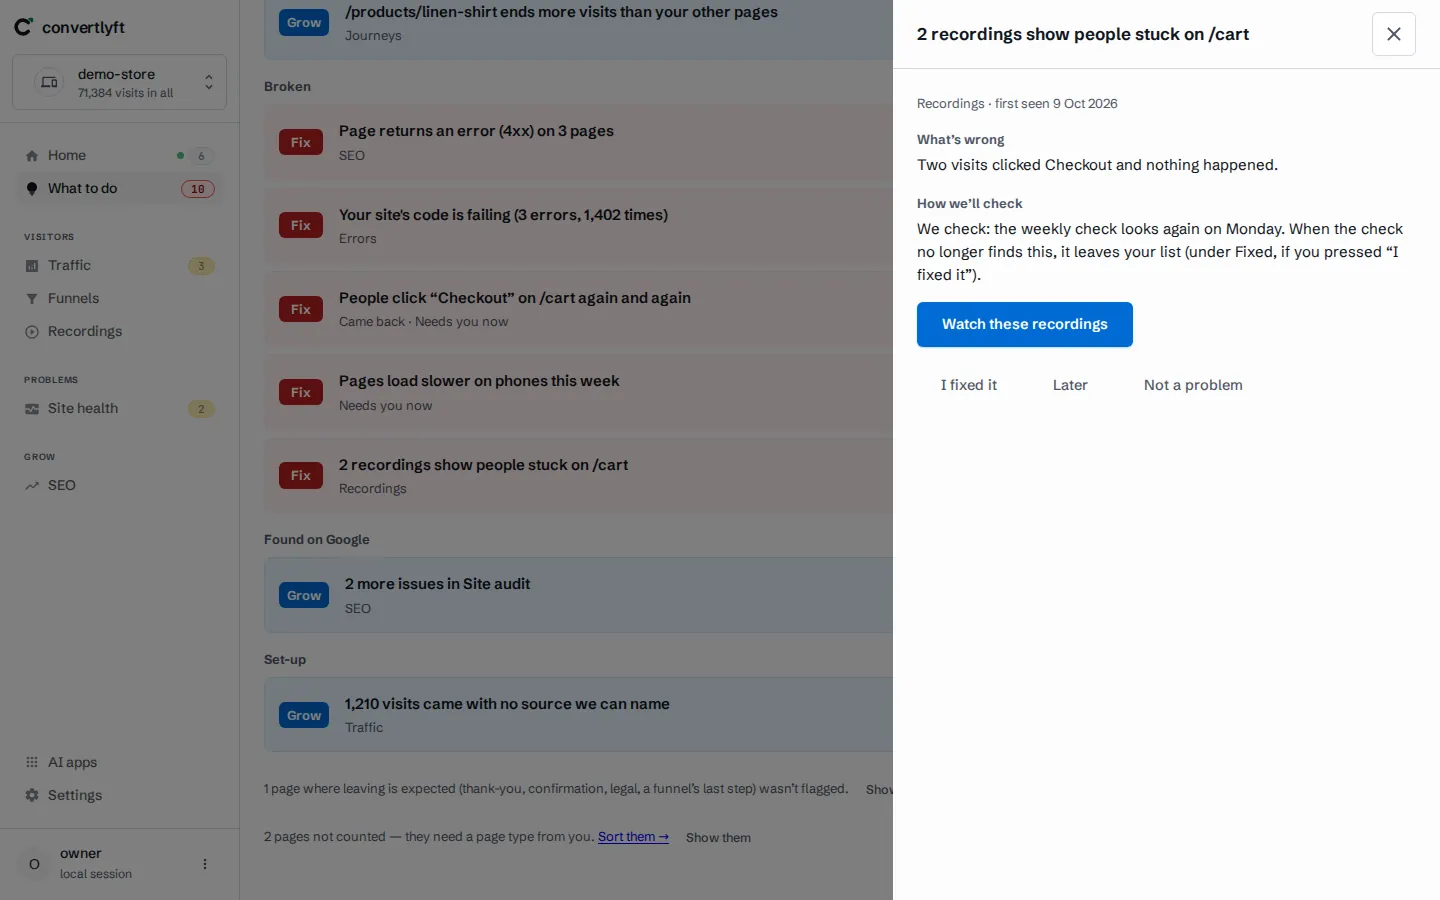Click the Recordings play icon
Screen dimensions: 1440x900
click(x=32, y=332)
